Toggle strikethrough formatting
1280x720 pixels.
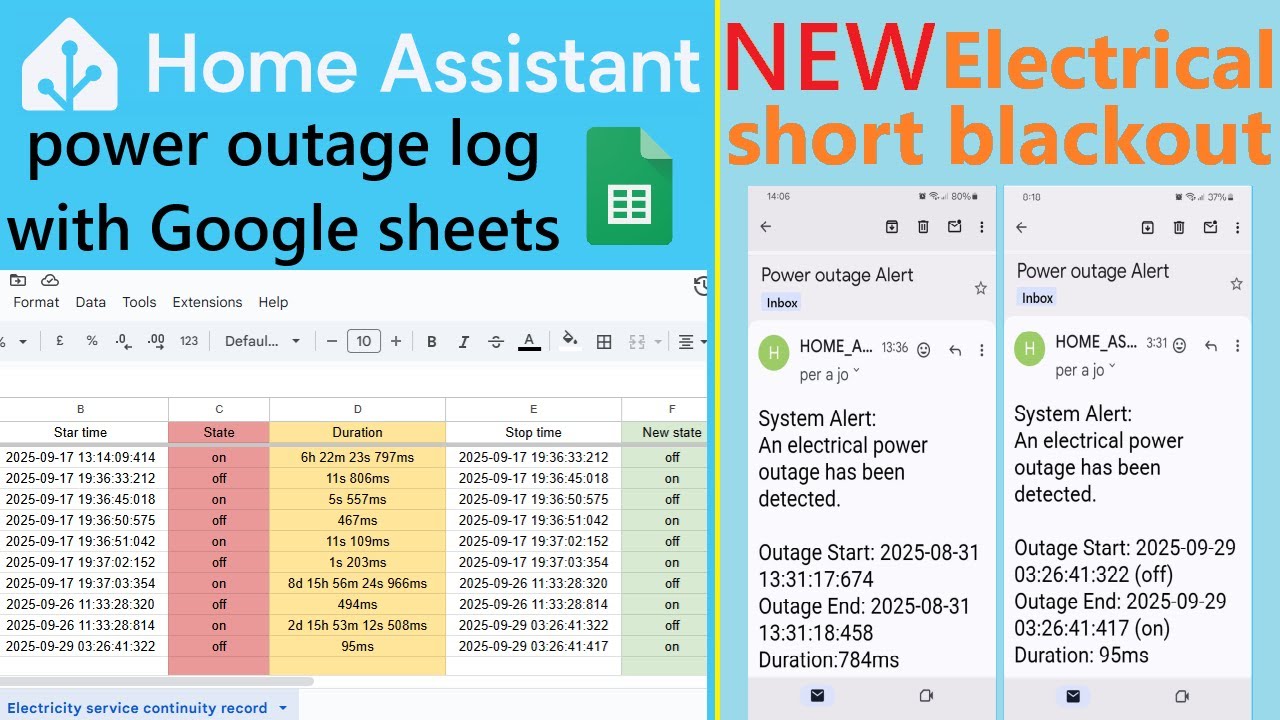496,342
